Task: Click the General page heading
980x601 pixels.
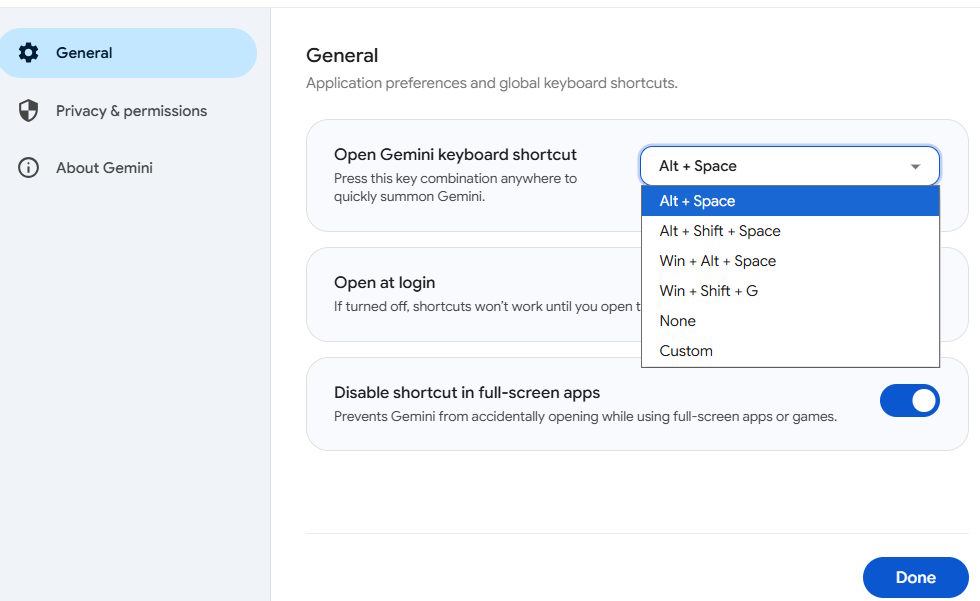Action: click(x=342, y=56)
